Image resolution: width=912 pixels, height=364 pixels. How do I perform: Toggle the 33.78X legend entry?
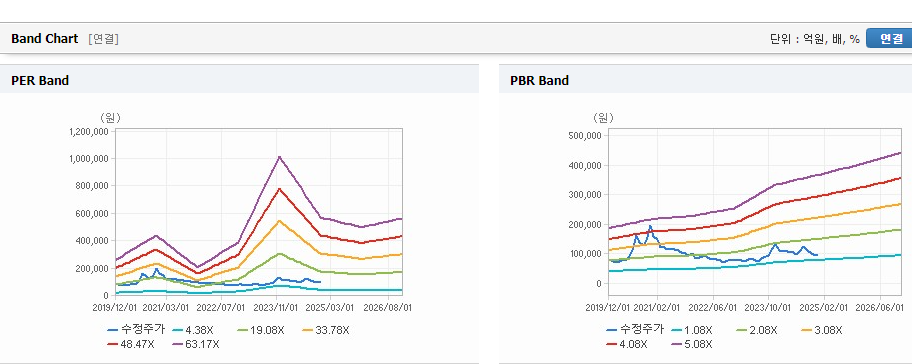pyautogui.click(x=325, y=330)
